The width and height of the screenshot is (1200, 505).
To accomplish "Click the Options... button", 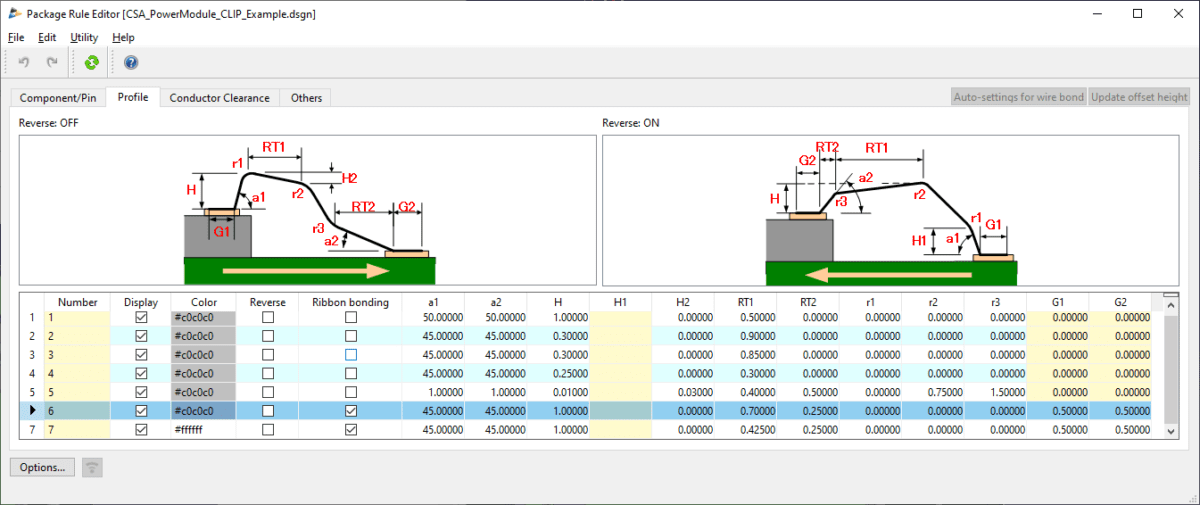I will (x=41, y=467).
